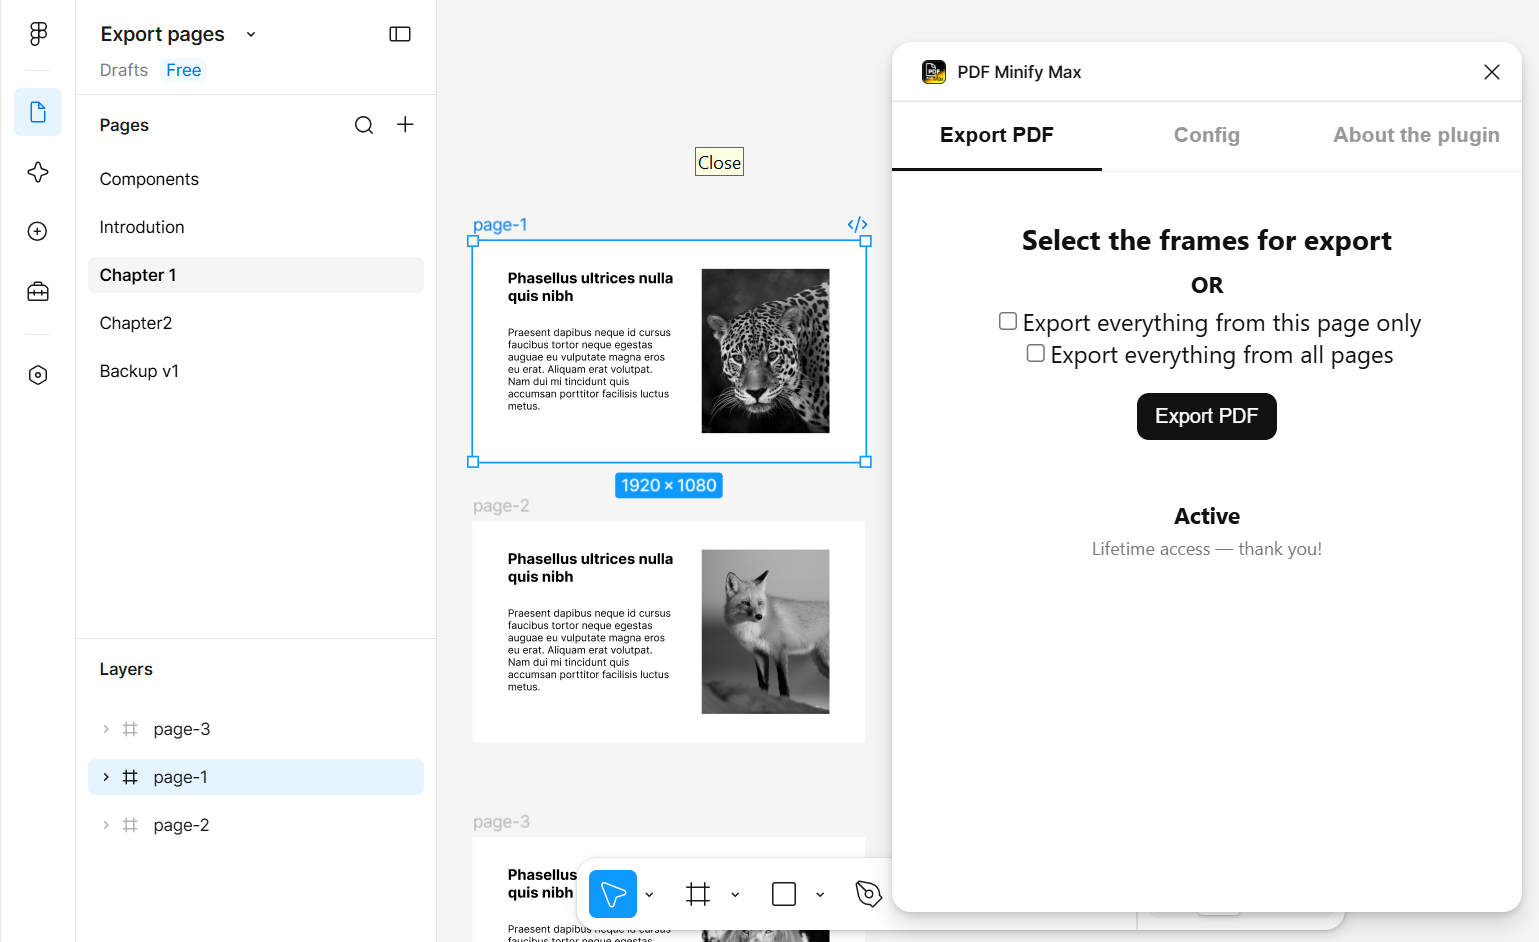Select the file pages sidebar icon
This screenshot has height=942, width=1539.
(38, 112)
